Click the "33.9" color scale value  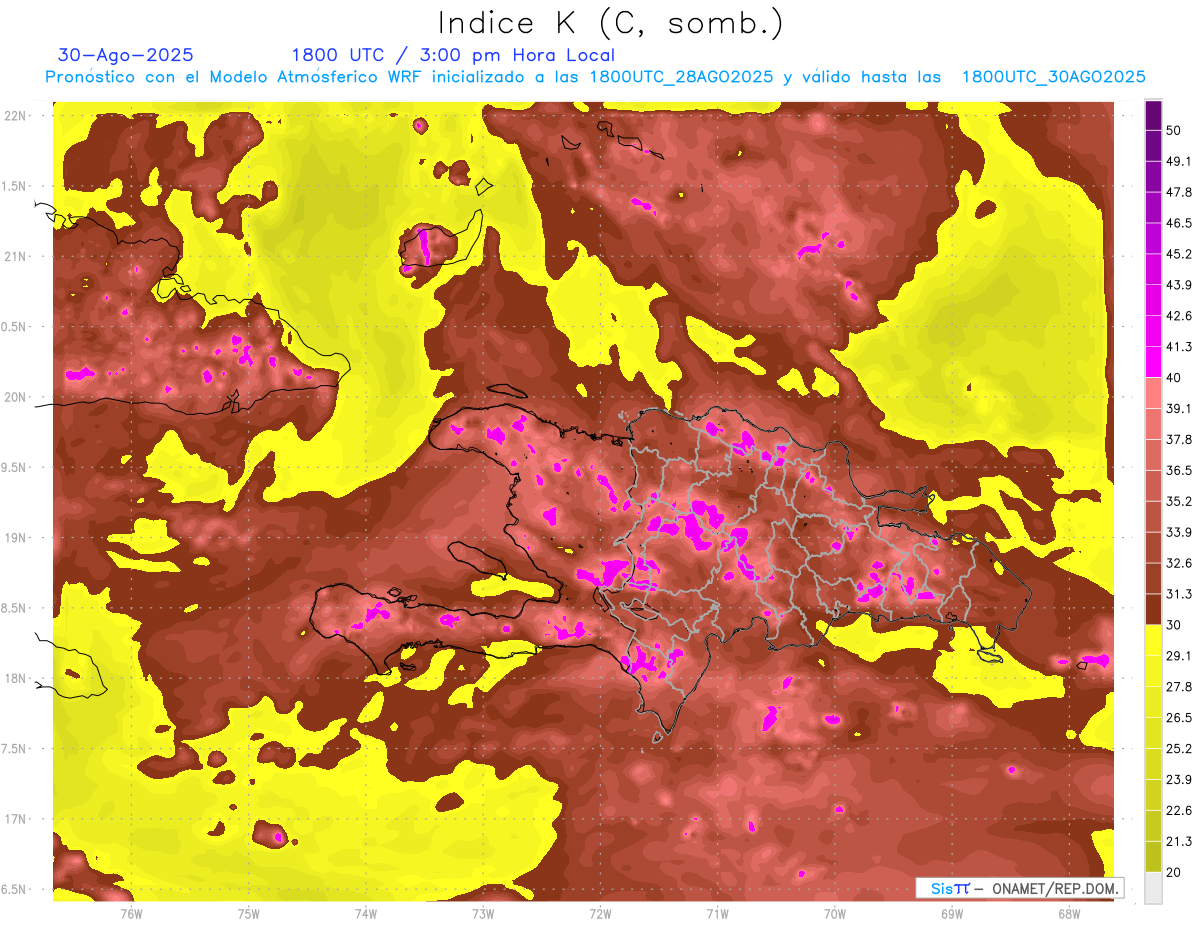pos(1178,532)
